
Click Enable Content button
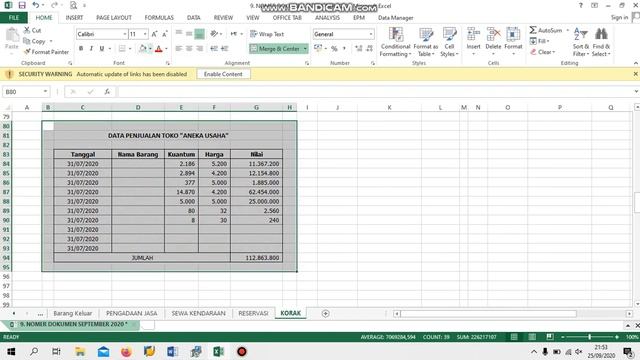tap(223, 74)
